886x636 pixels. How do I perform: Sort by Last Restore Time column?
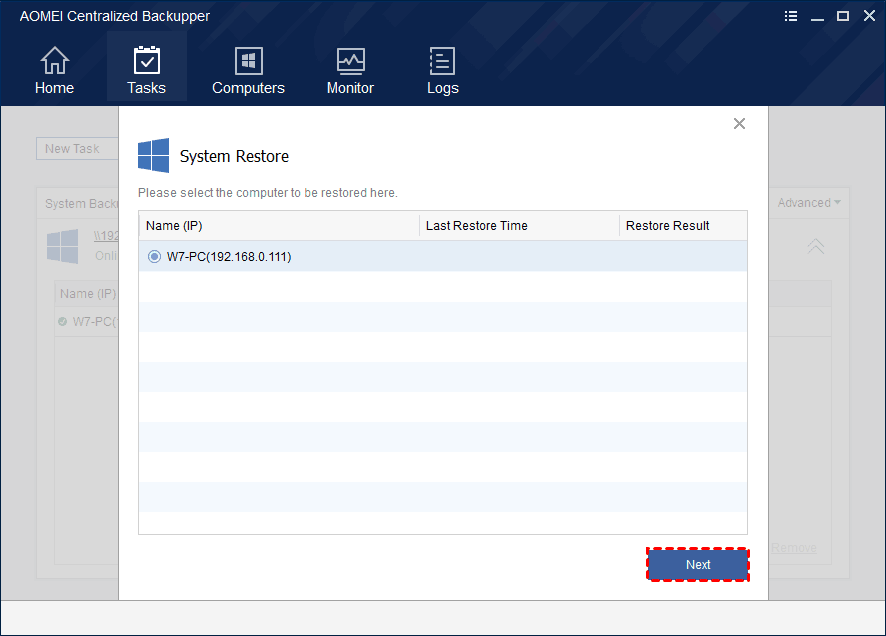pyautogui.click(x=476, y=226)
